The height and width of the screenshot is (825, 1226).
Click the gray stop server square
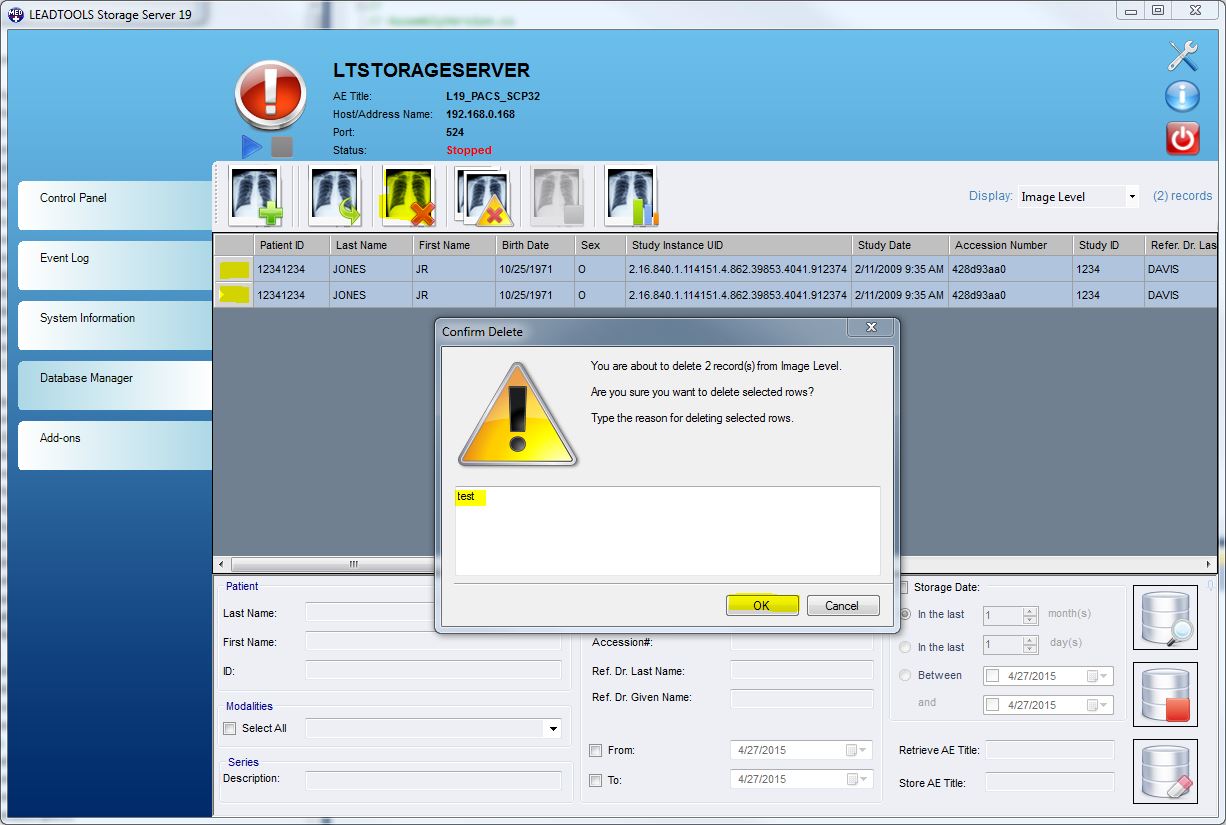coord(282,147)
